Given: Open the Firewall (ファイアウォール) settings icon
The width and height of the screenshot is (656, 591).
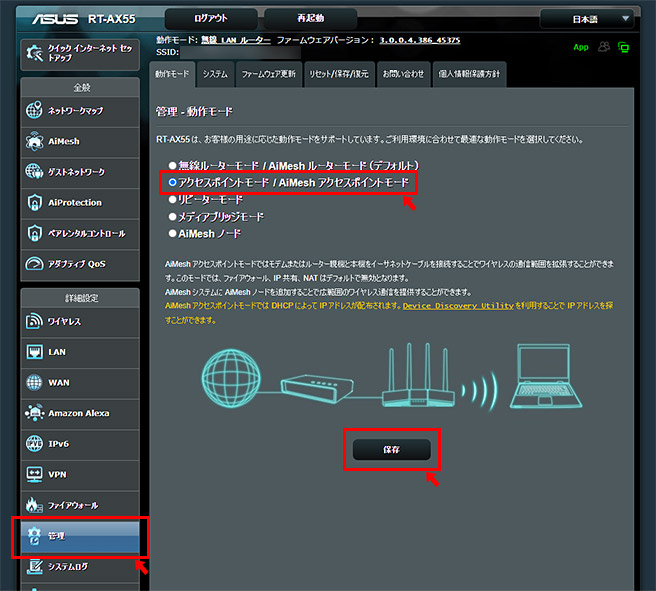Looking at the screenshot, I should click(34, 505).
